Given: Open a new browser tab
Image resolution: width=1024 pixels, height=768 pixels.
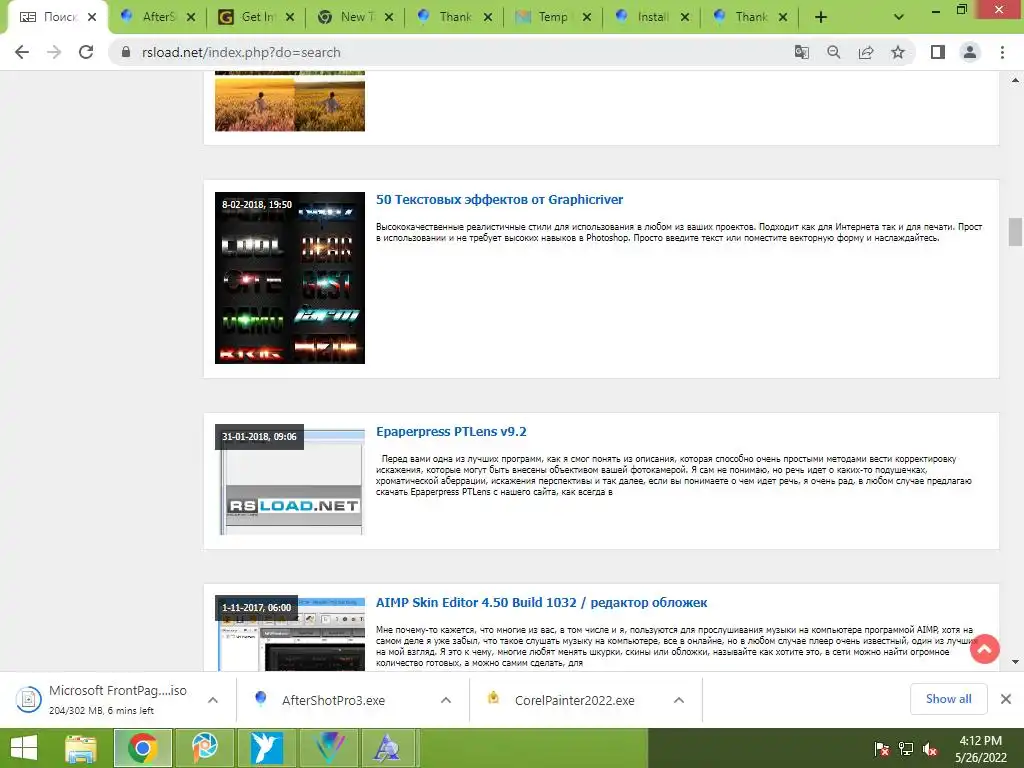Looking at the screenshot, I should pos(821,18).
